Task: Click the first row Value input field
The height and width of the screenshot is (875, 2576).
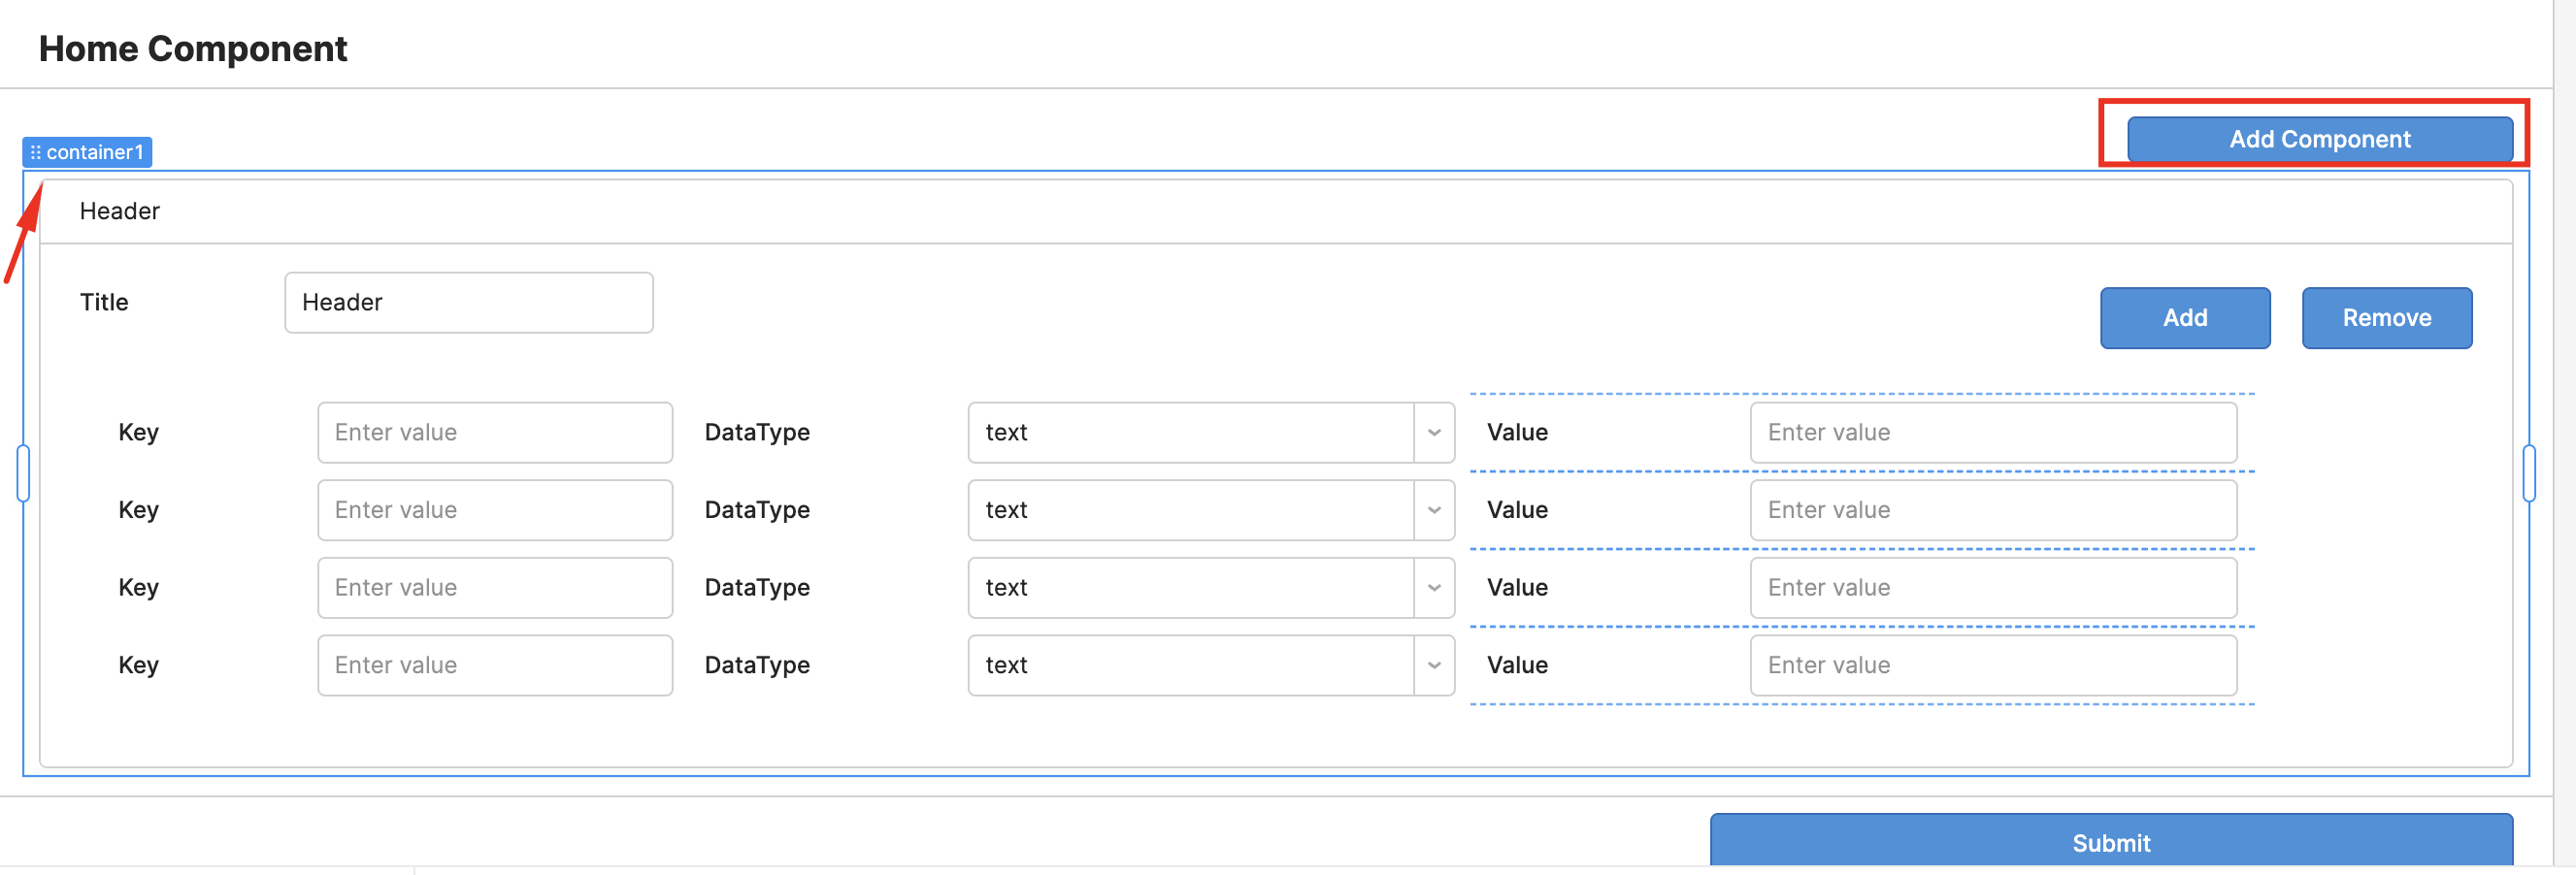Action: click(1992, 432)
